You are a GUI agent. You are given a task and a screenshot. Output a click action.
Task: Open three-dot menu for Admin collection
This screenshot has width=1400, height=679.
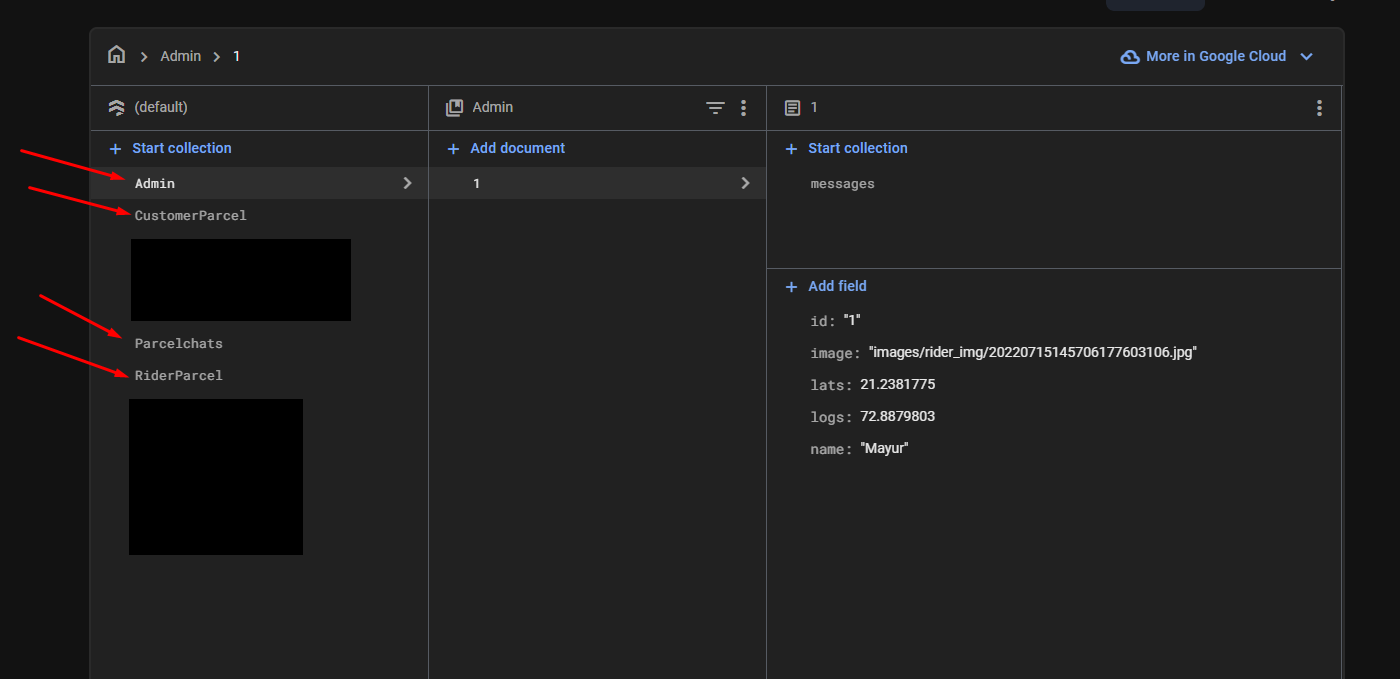[743, 108]
